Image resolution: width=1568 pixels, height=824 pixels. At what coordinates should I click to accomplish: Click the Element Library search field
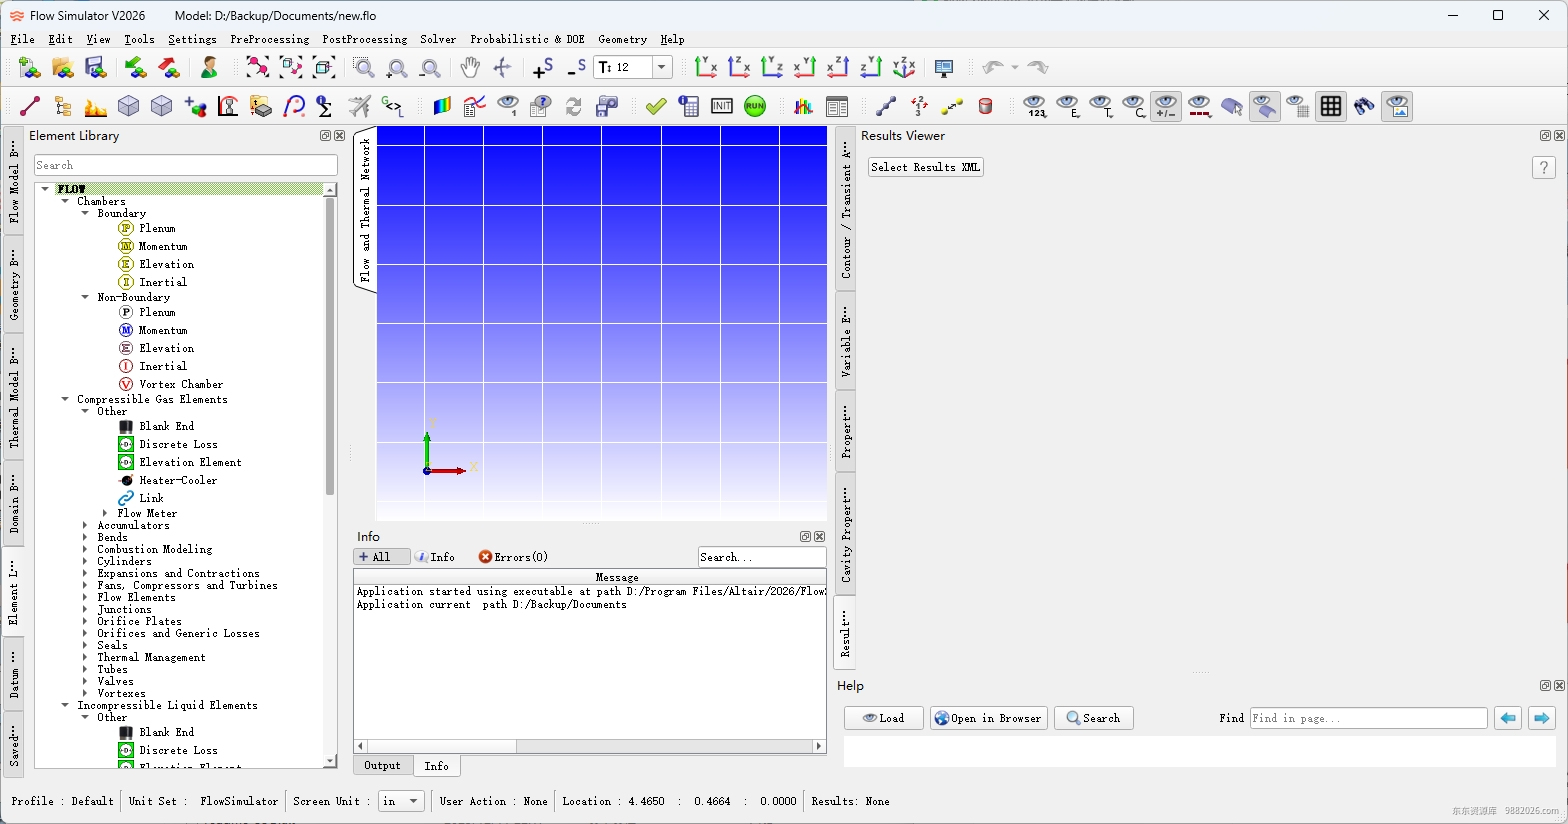[x=186, y=165]
